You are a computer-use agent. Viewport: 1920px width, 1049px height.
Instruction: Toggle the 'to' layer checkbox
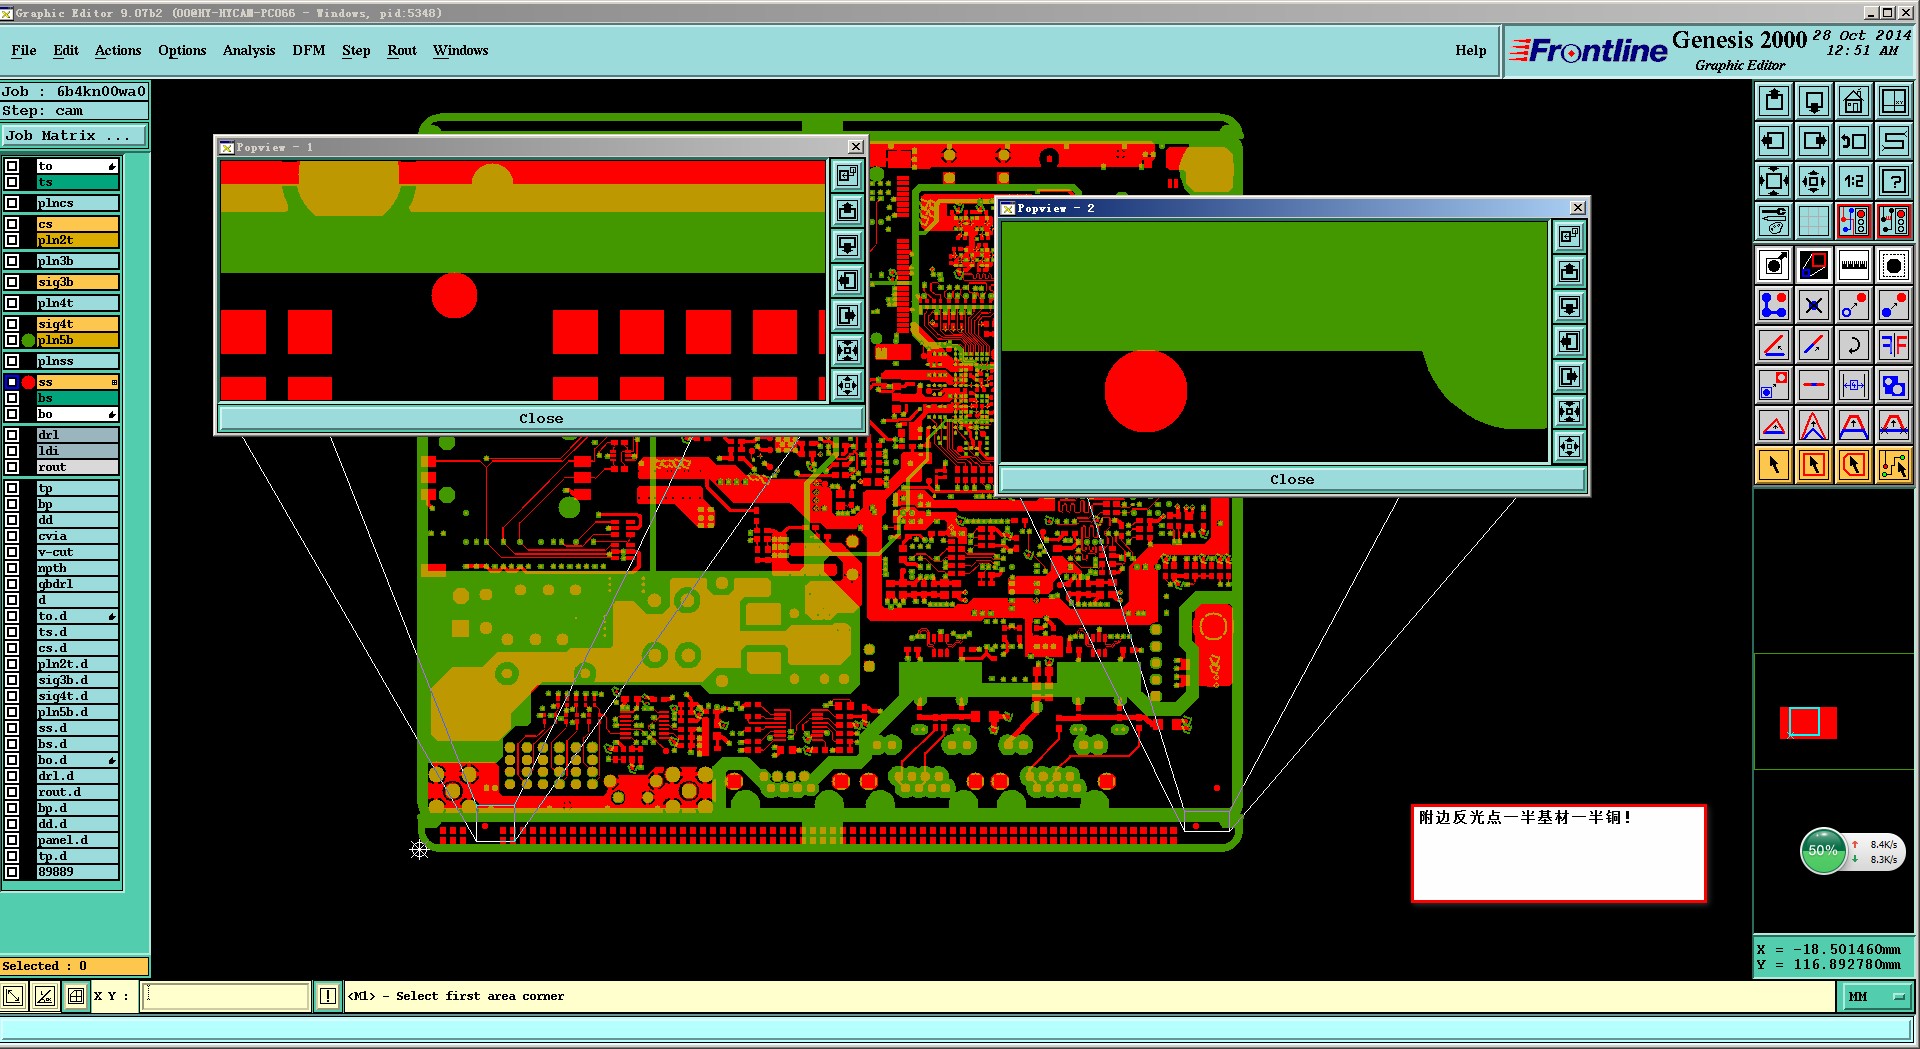pyautogui.click(x=12, y=166)
